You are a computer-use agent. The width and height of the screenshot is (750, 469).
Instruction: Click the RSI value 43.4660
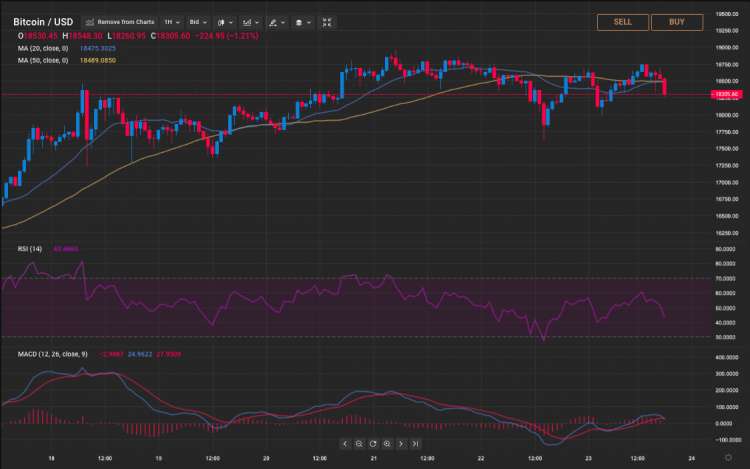[66, 249]
